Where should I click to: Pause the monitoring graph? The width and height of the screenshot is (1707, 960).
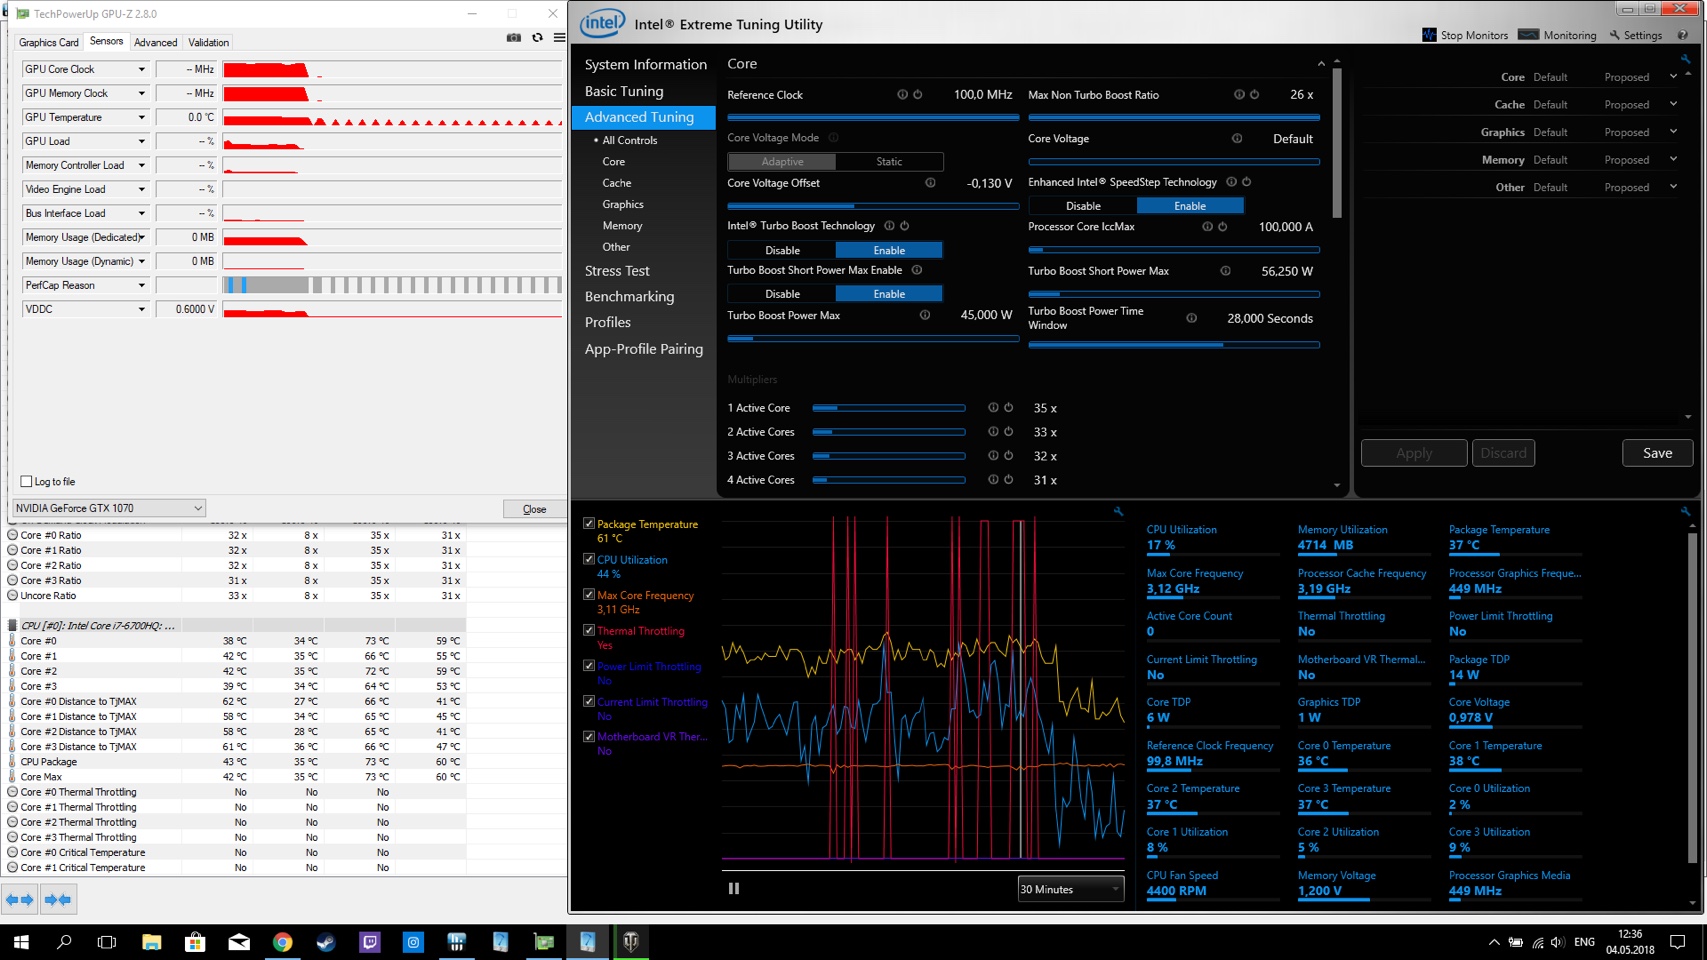click(734, 888)
